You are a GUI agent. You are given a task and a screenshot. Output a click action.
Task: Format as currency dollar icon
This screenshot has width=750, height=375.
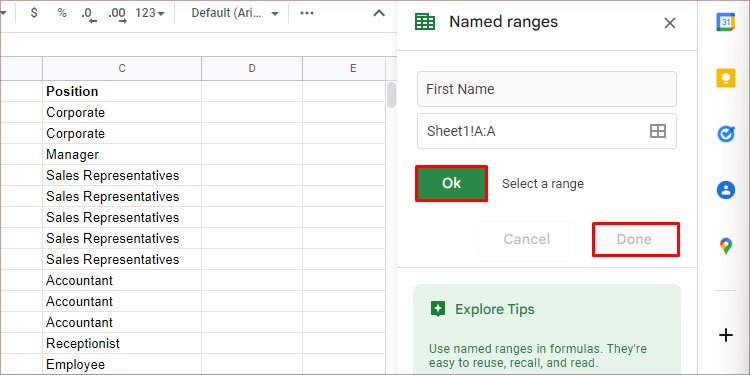pyautogui.click(x=33, y=13)
